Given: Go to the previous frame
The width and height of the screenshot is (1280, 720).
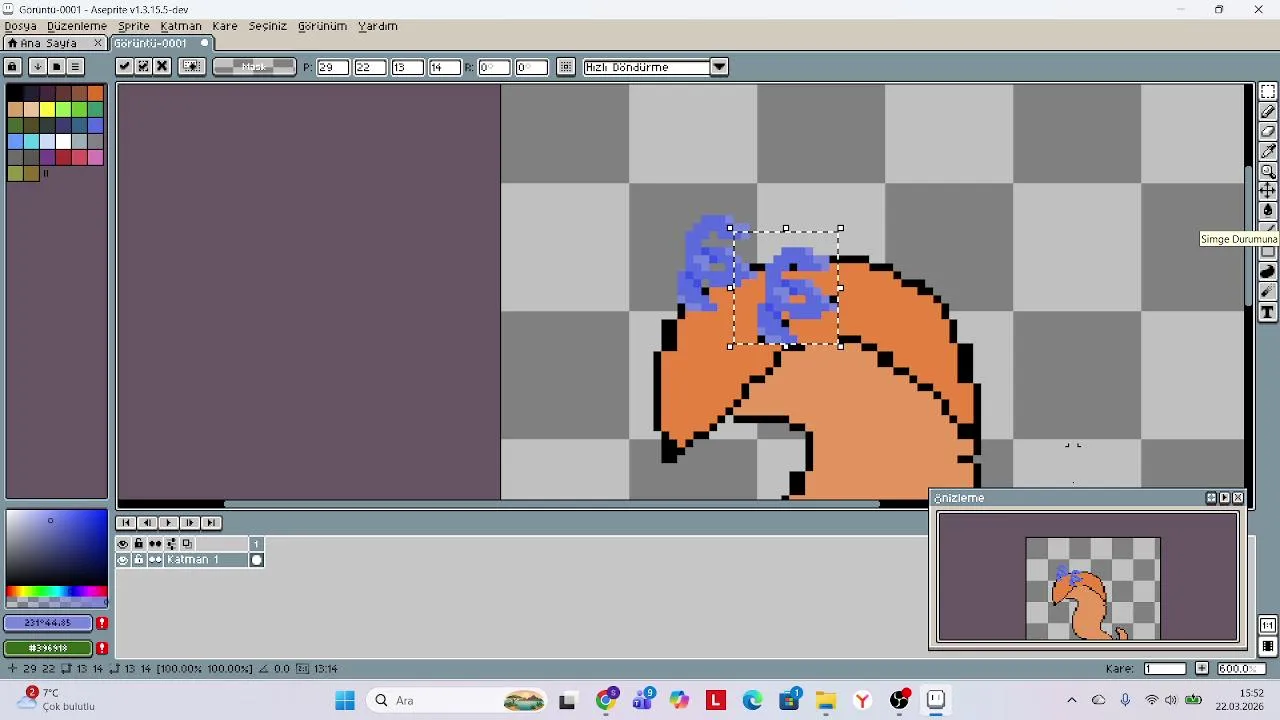Looking at the screenshot, I should coord(147,523).
